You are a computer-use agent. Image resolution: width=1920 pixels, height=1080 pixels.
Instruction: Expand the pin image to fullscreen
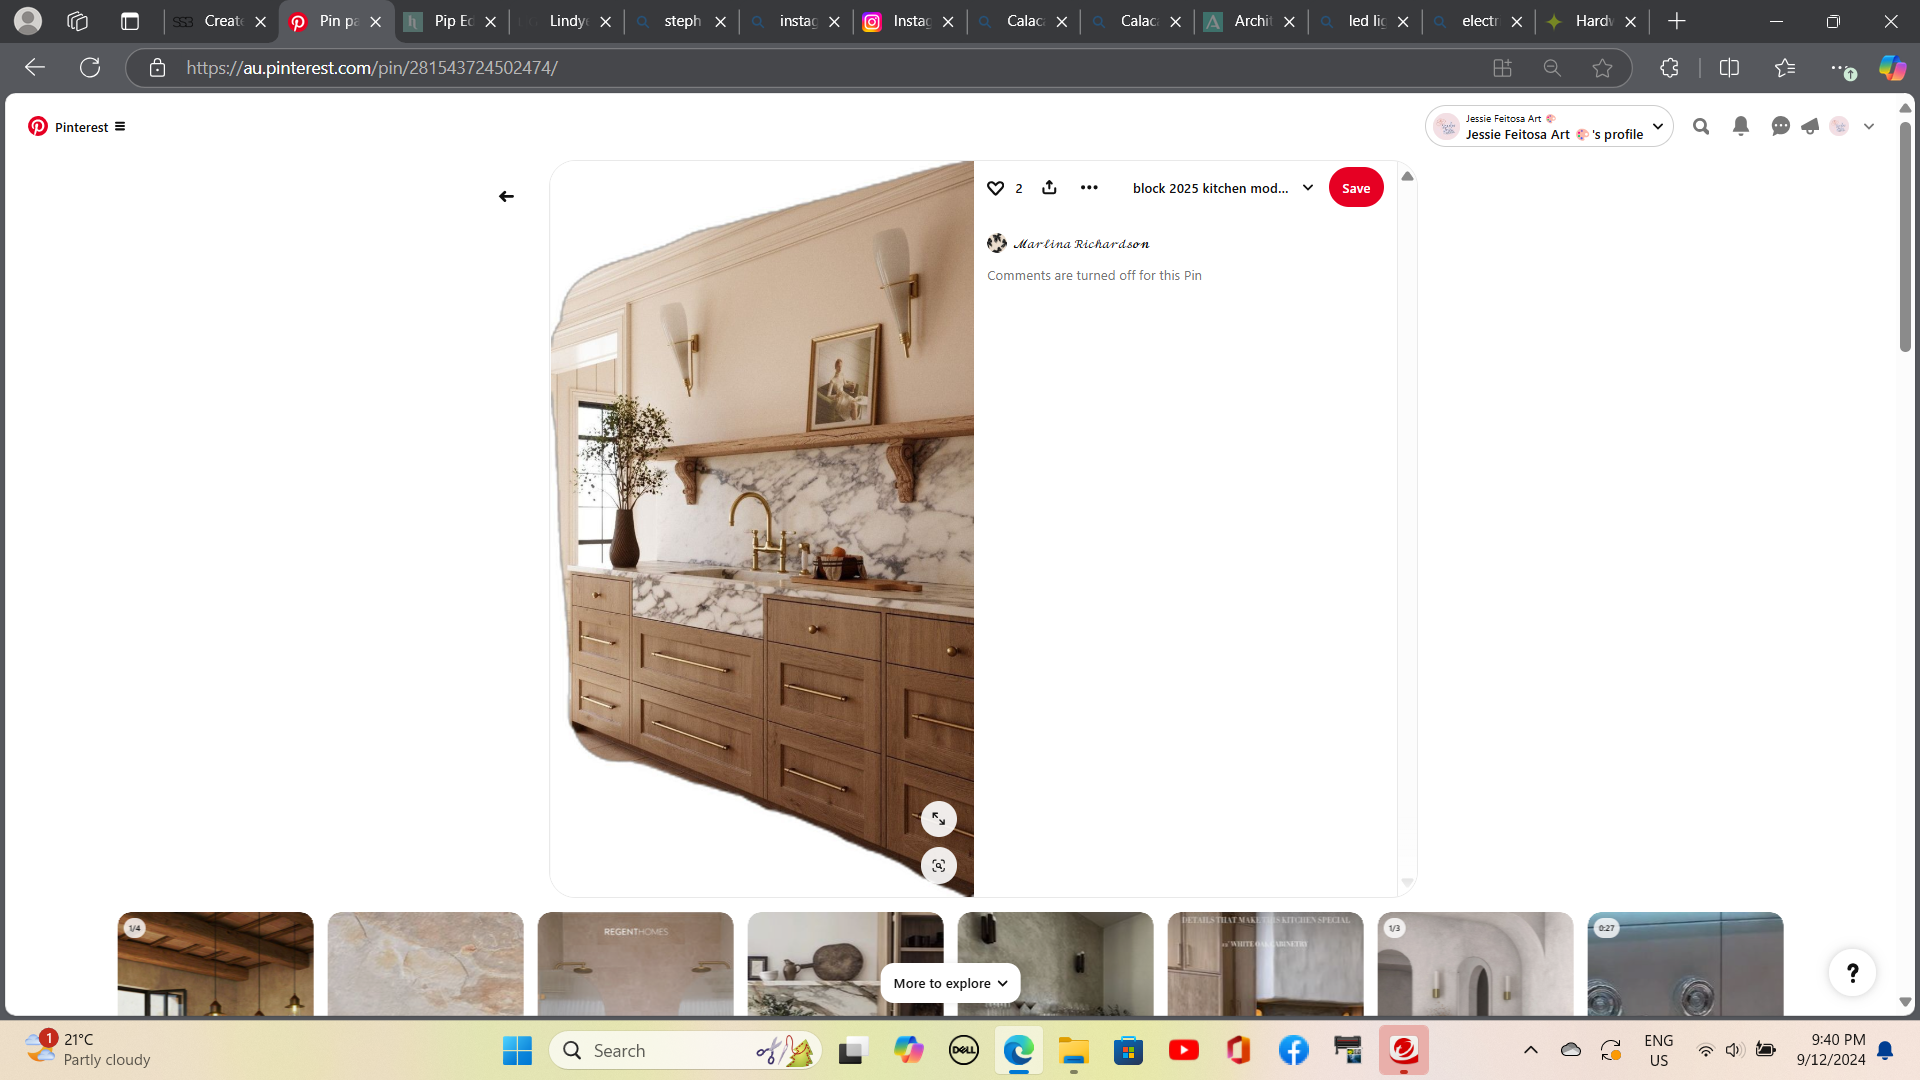tap(938, 819)
